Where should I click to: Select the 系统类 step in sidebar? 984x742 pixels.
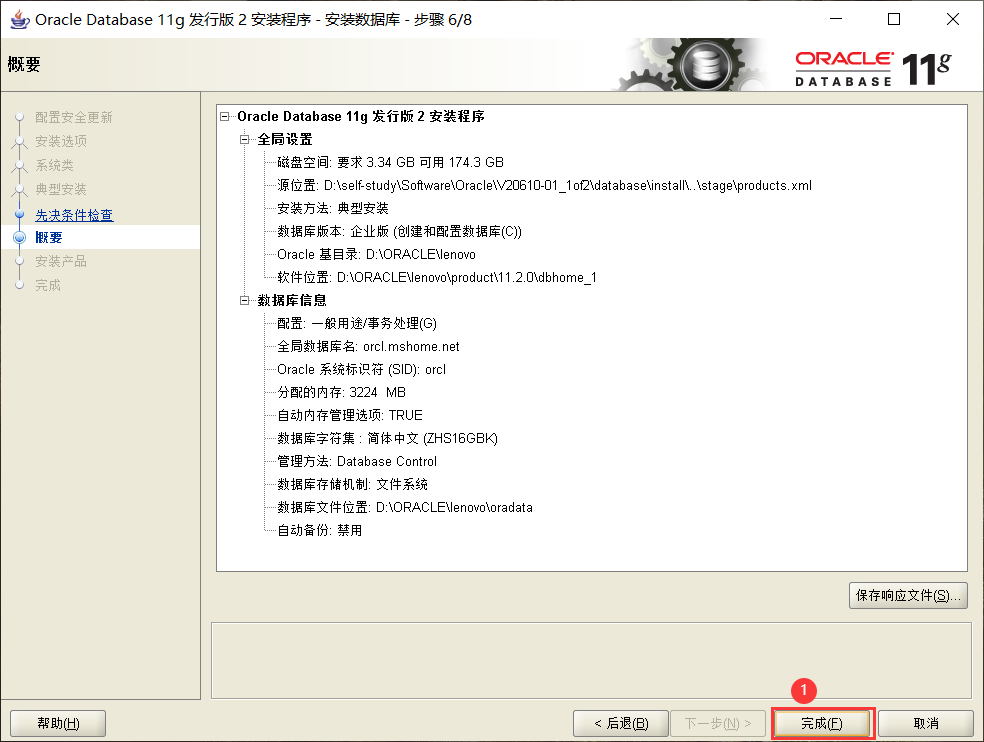55,165
